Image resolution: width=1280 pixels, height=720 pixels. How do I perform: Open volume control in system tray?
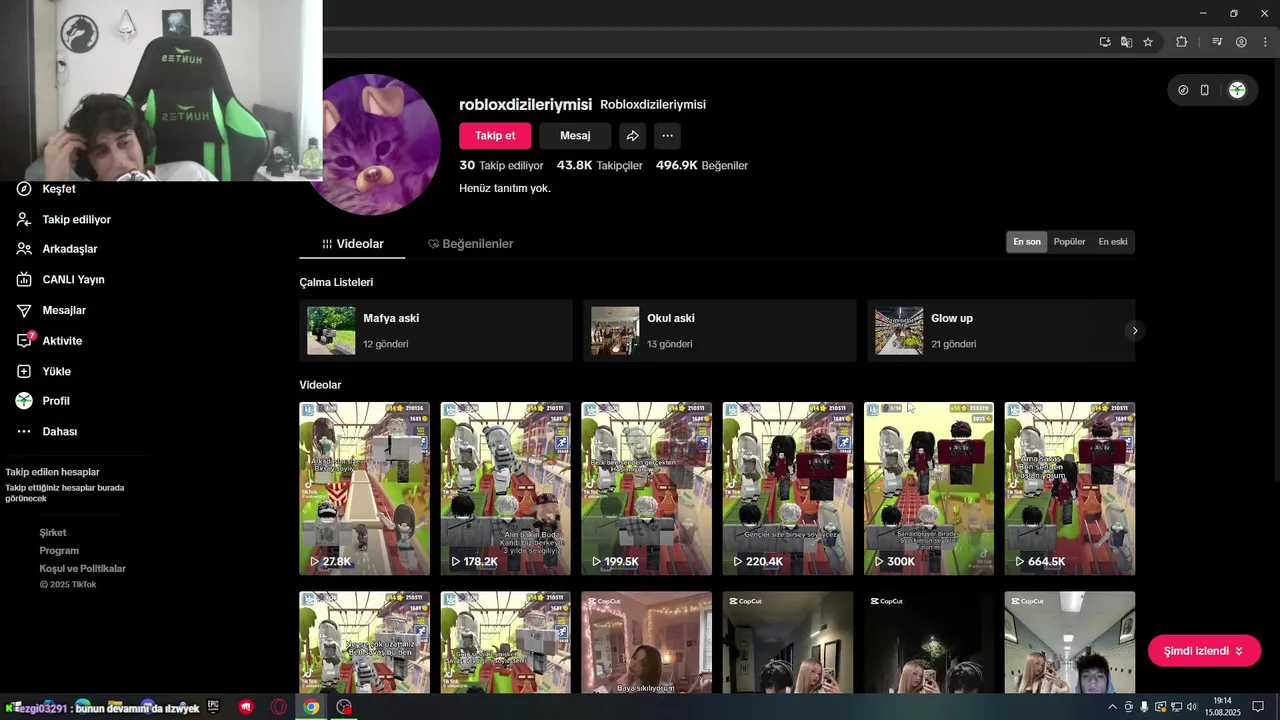point(1192,707)
